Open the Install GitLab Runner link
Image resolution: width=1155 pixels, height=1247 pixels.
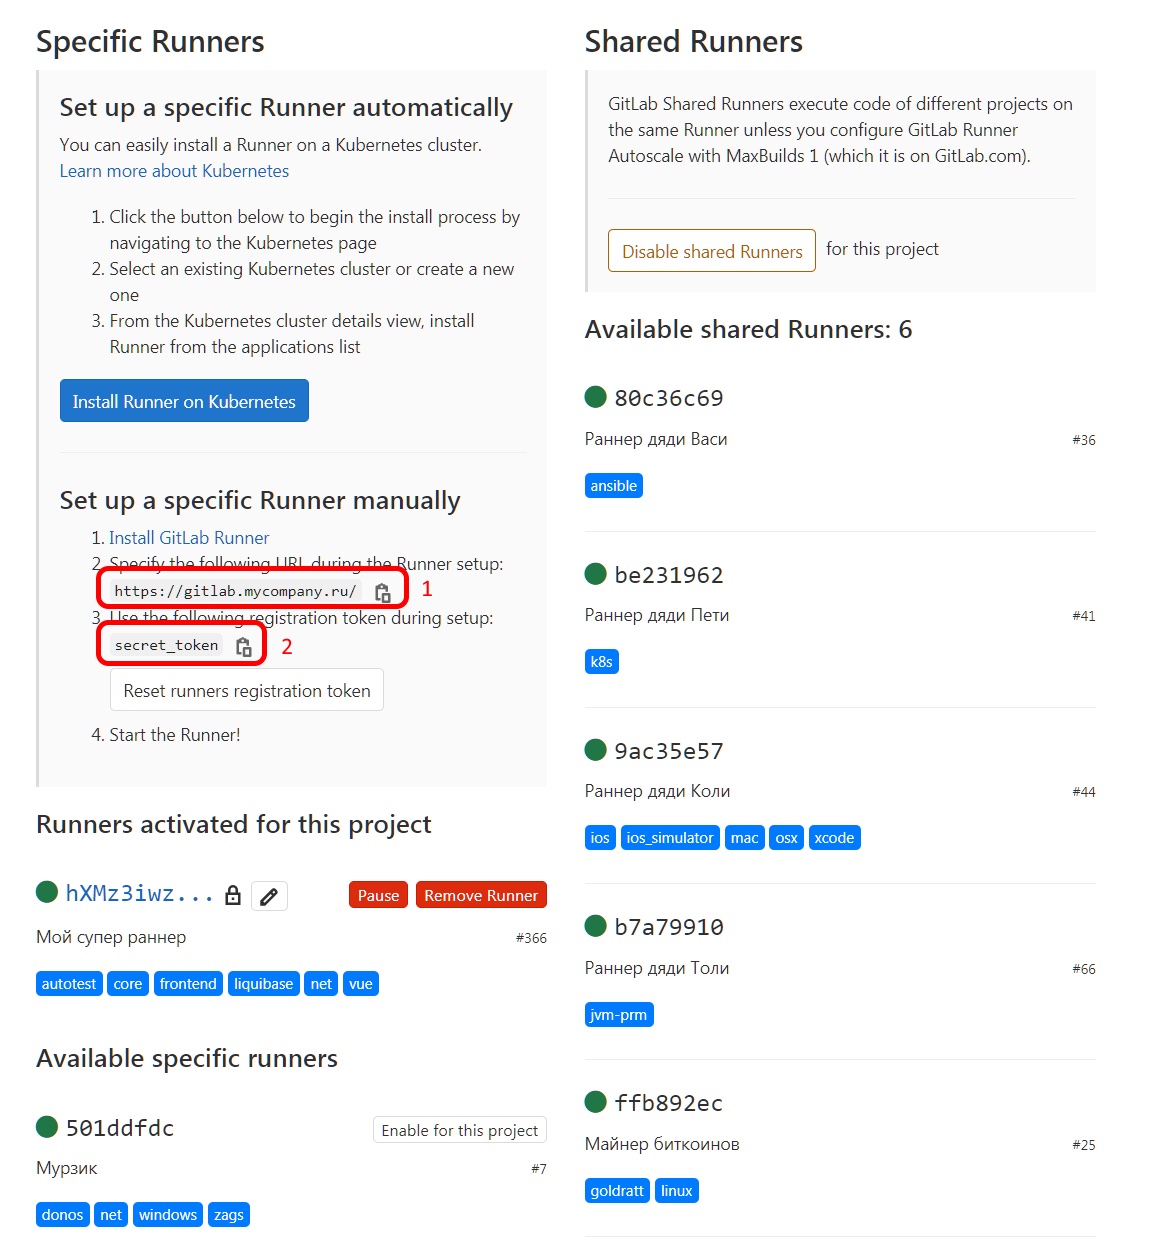coord(189,537)
